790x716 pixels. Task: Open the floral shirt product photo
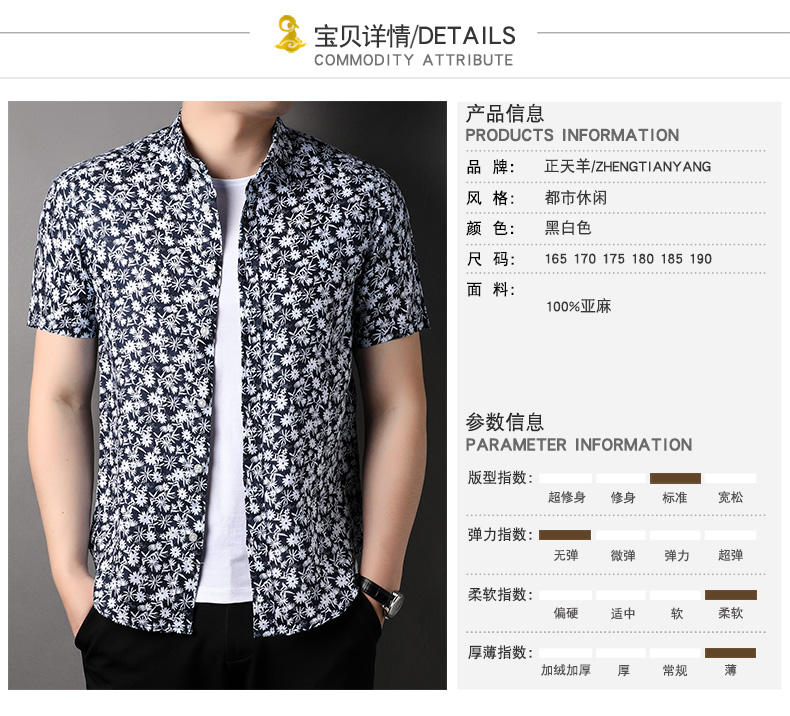pos(227,395)
